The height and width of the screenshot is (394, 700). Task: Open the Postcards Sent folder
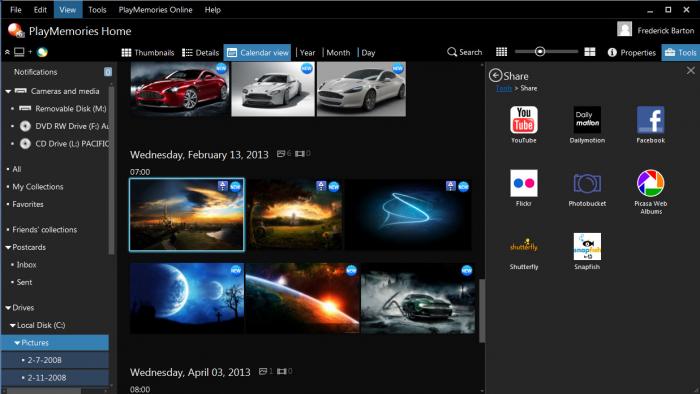click(x=24, y=282)
